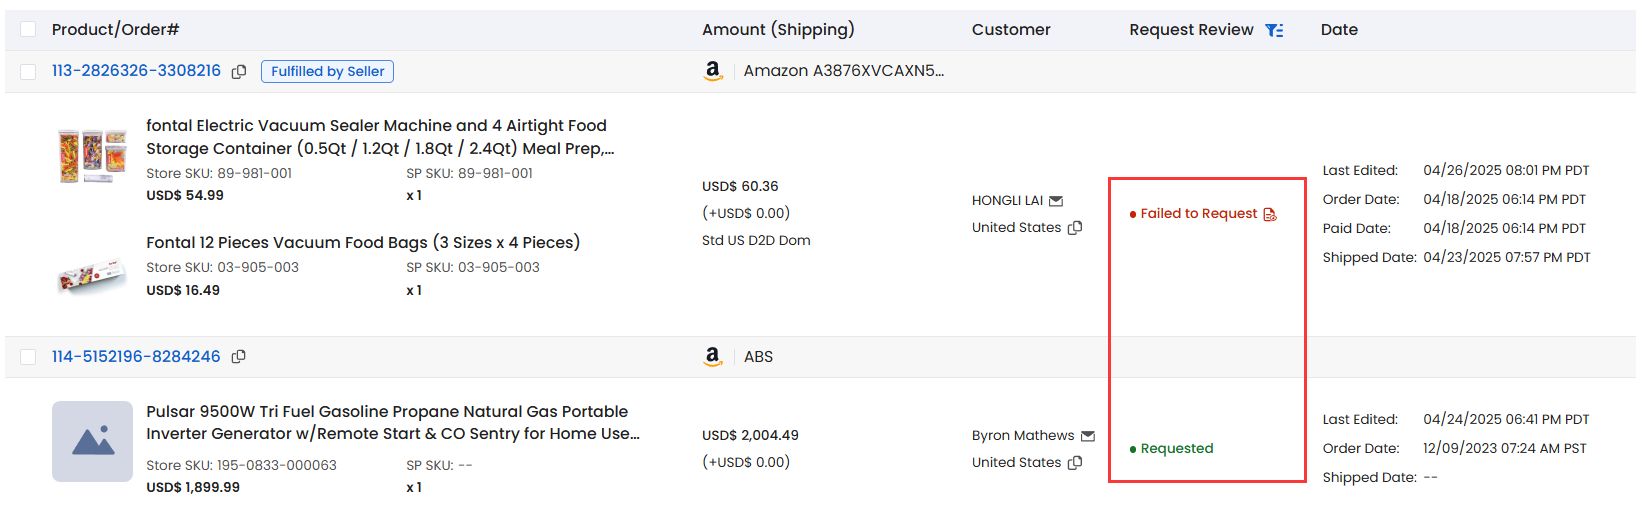Click Pulsar generator placeholder image

92,441
